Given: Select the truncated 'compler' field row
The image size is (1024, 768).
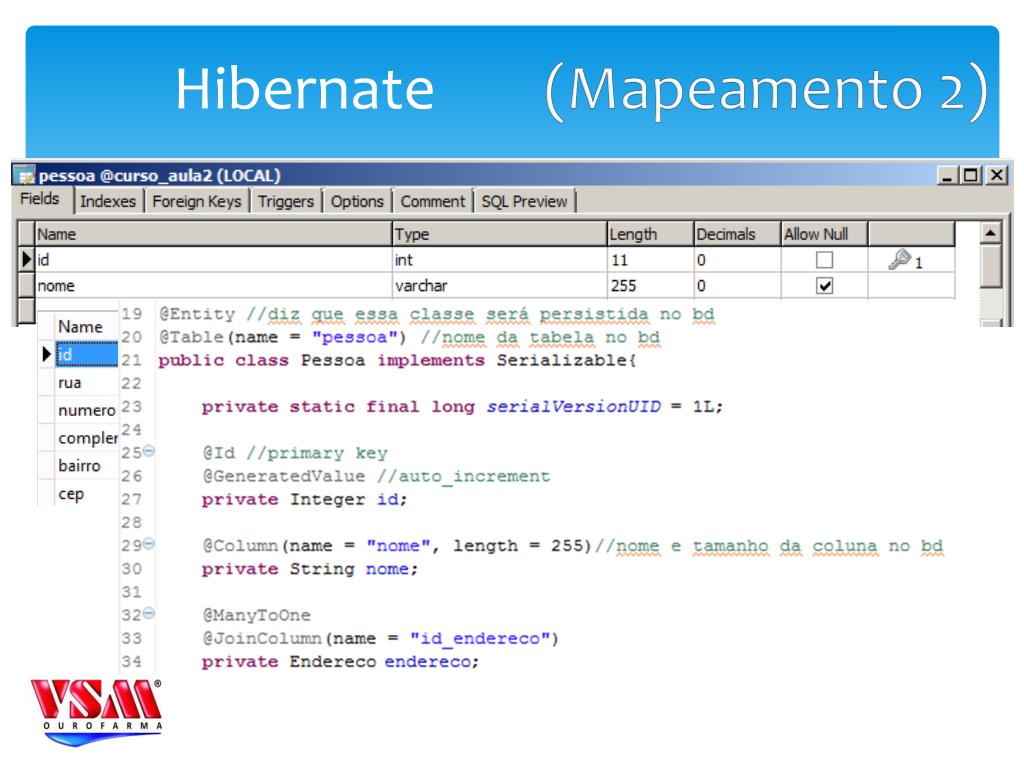Looking at the screenshot, I should tap(87, 438).
